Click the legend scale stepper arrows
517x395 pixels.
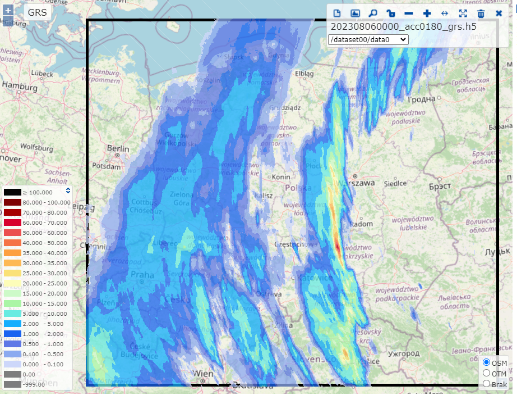point(68,190)
